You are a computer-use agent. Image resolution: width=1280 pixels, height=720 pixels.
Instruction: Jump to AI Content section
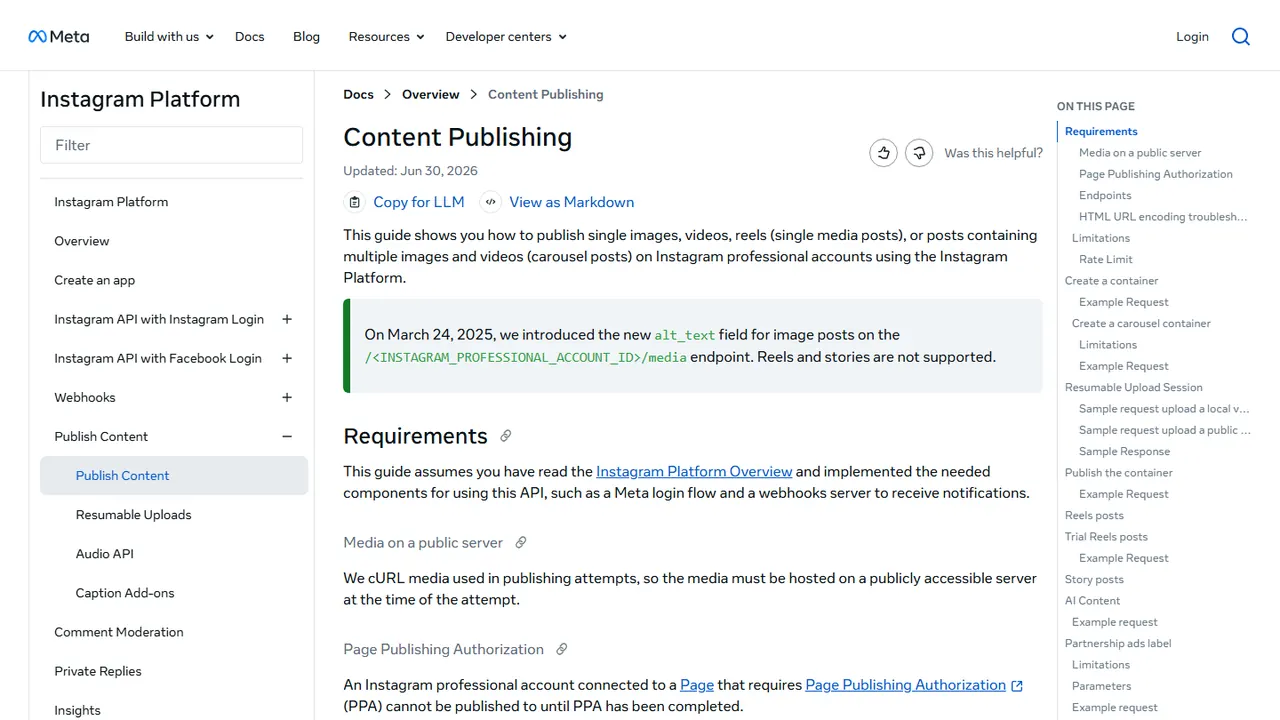click(1092, 601)
